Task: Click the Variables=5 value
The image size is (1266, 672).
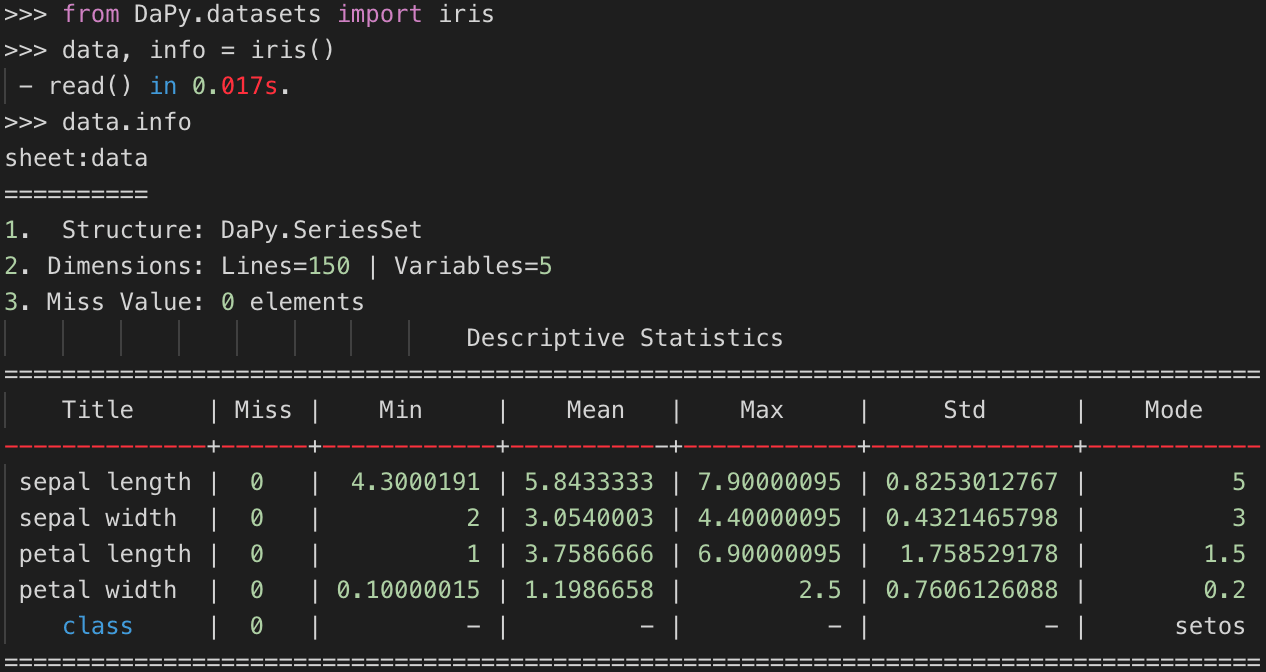Action: pyautogui.click(x=473, y=267)
